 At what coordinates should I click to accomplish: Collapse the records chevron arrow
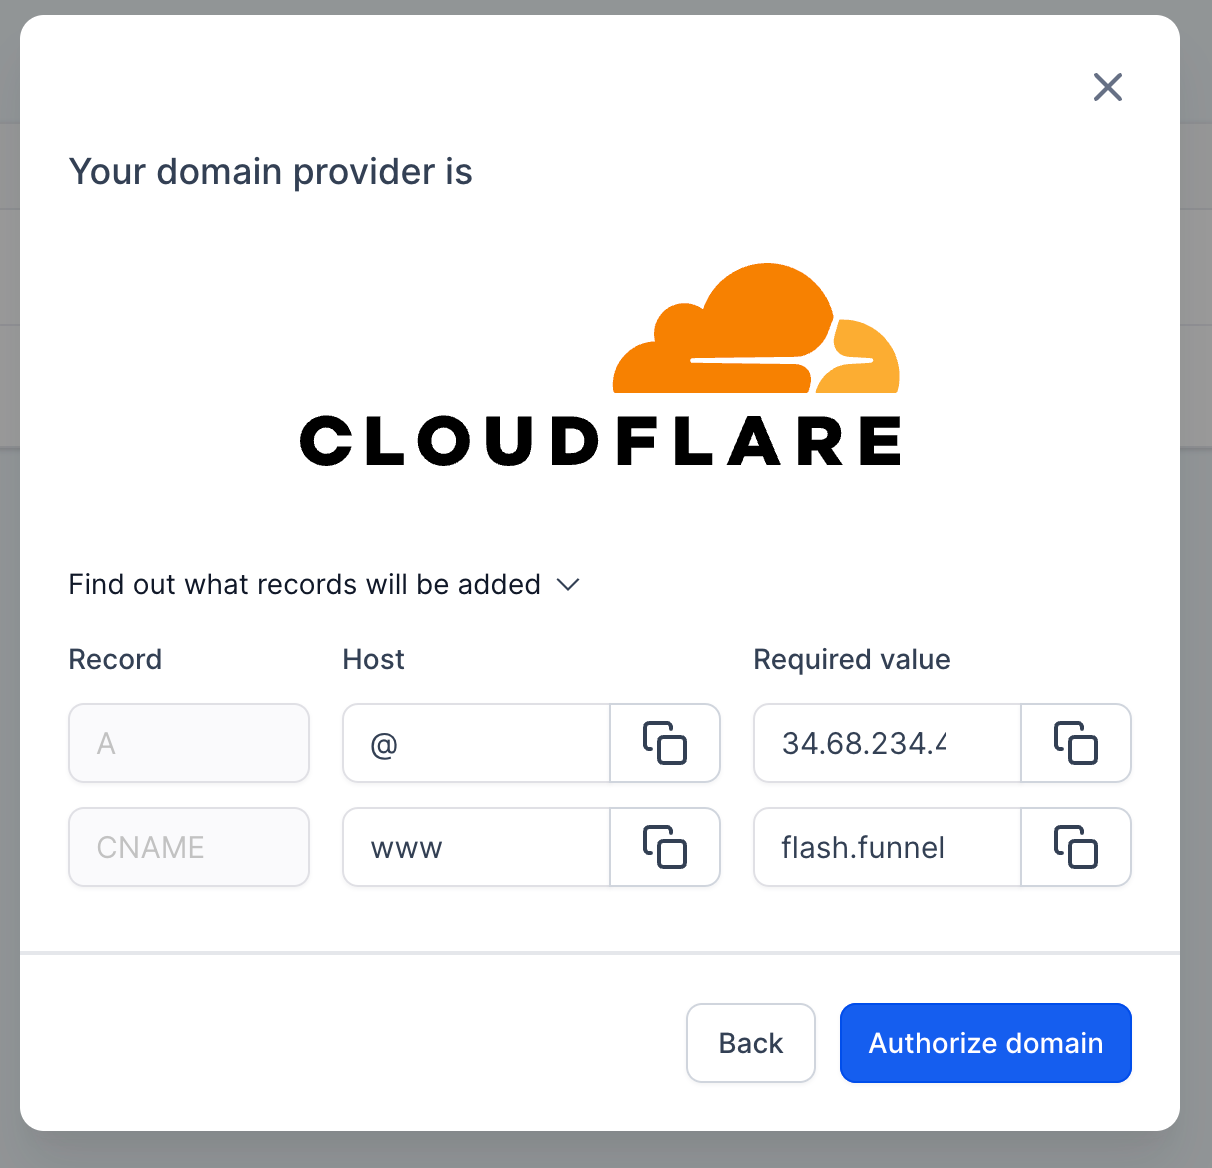coord(568,584)
